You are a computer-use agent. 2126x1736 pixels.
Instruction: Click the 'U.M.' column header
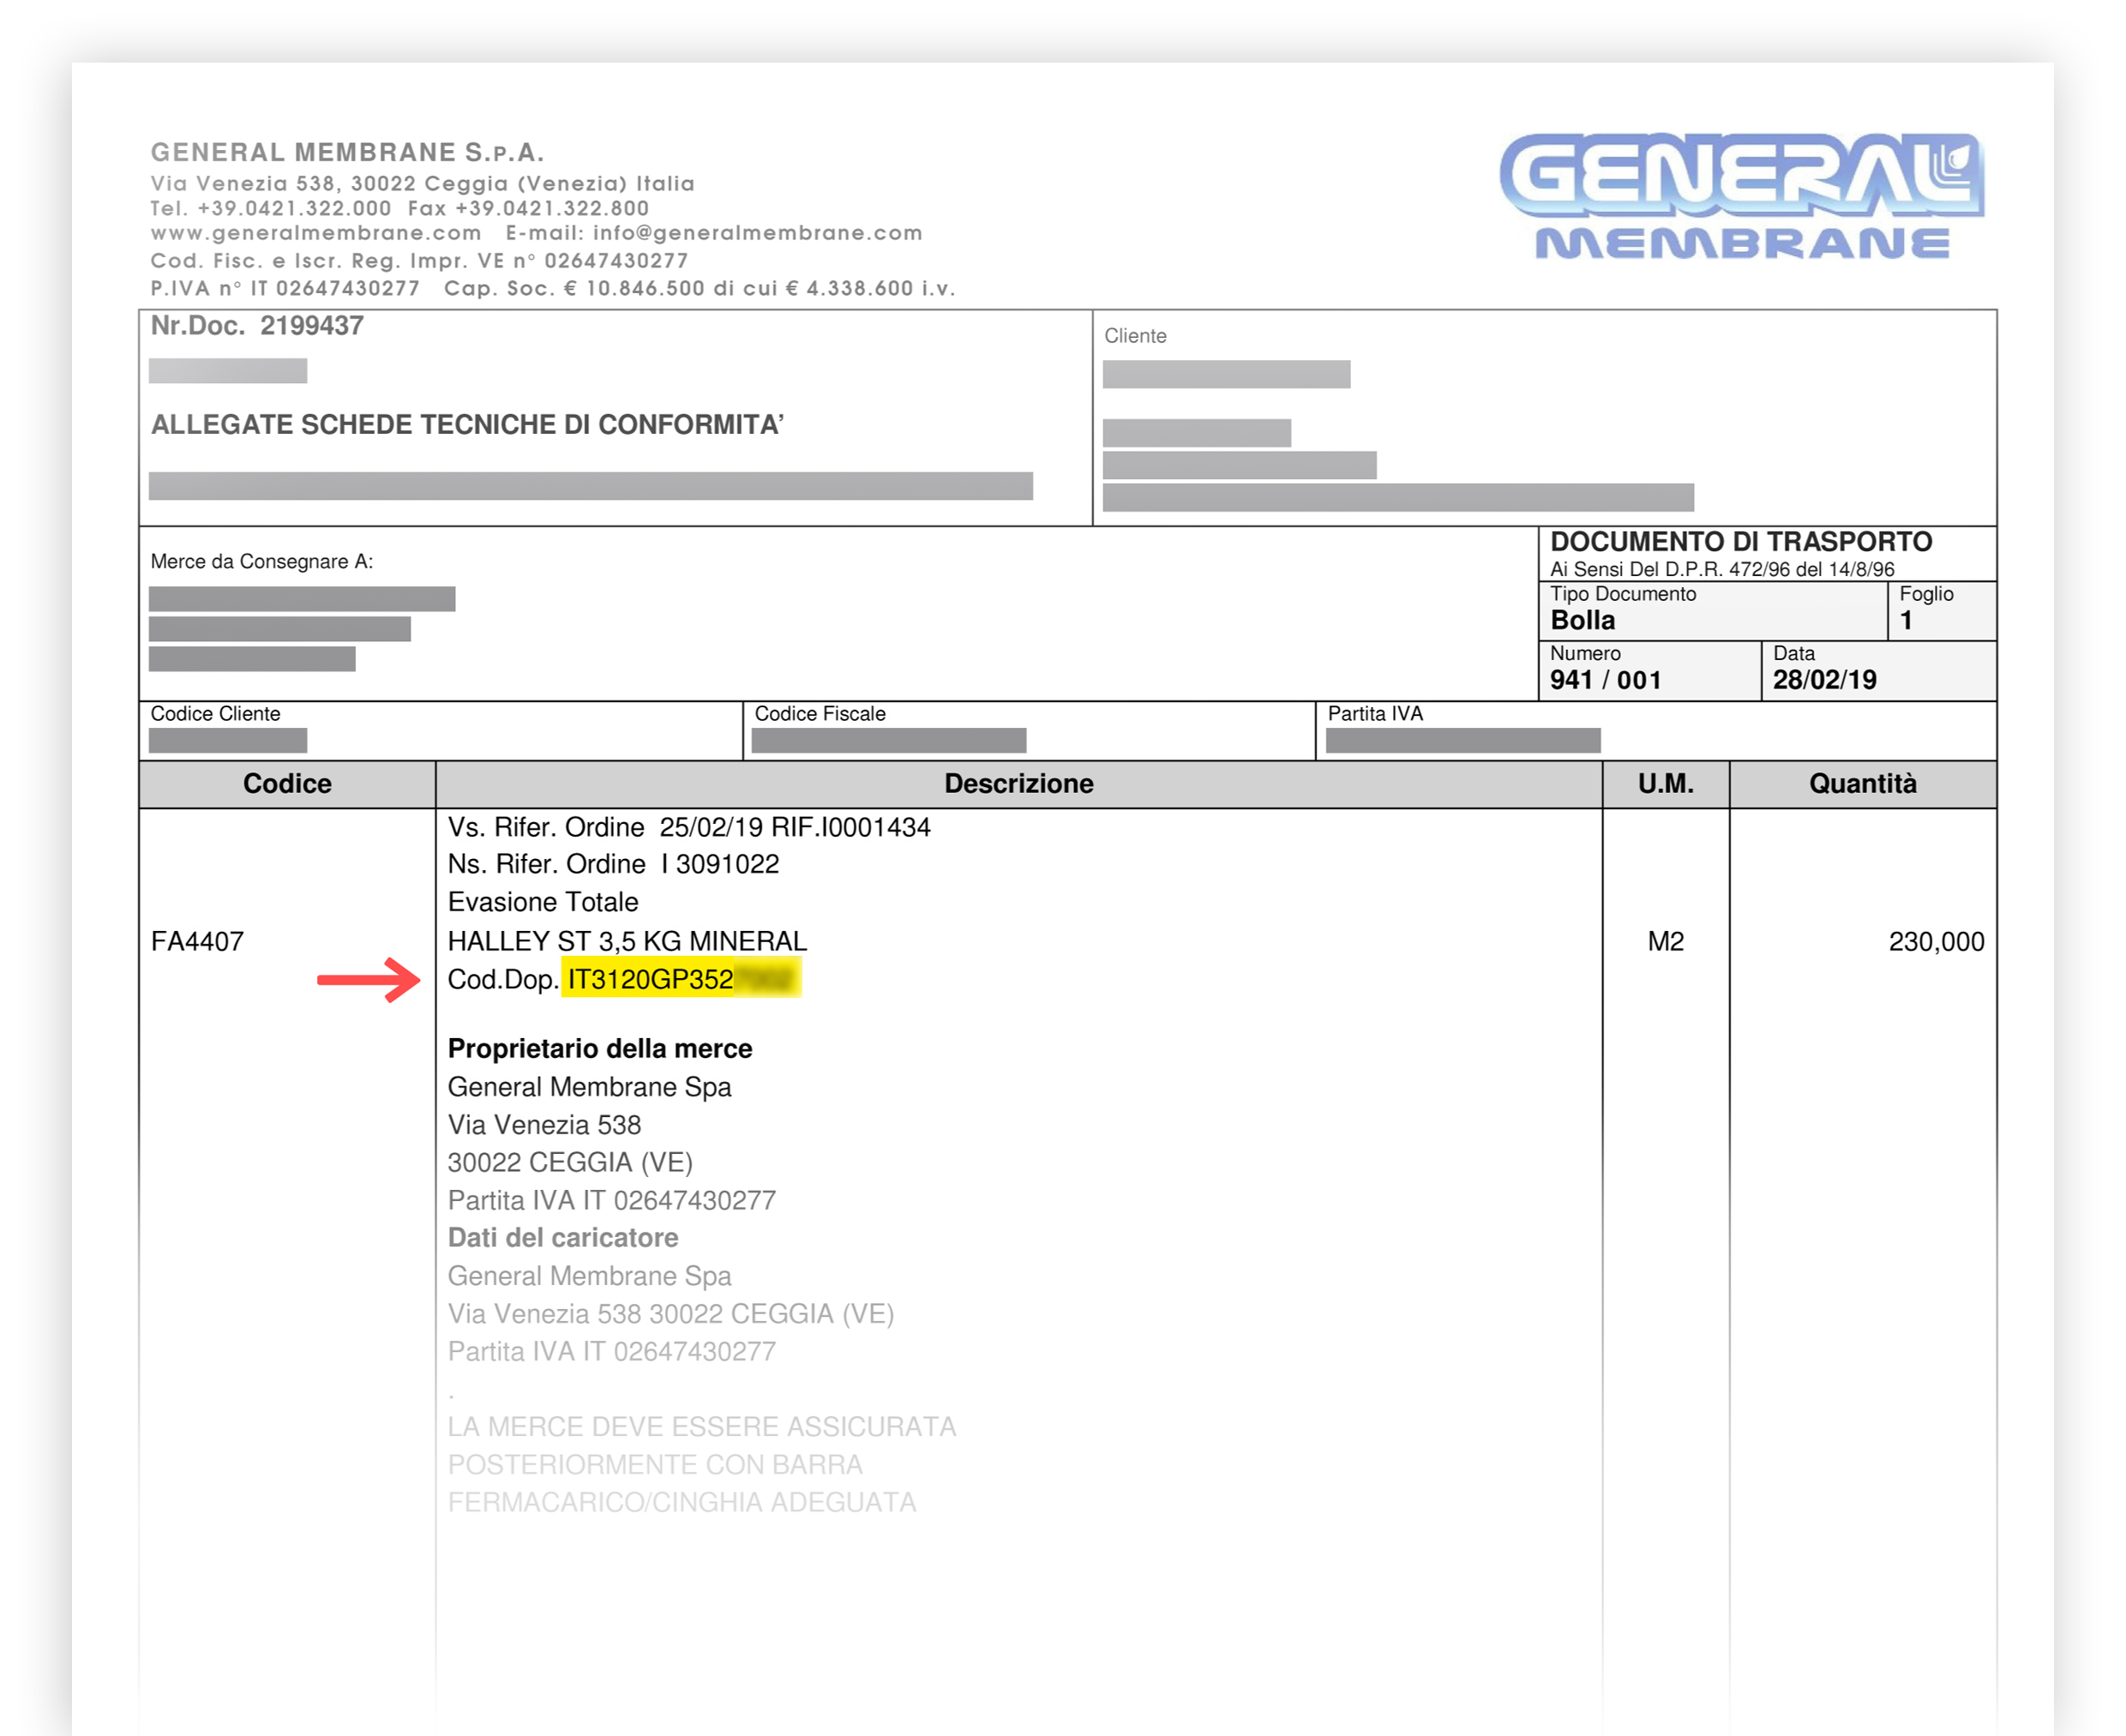tap(1666, 783)
